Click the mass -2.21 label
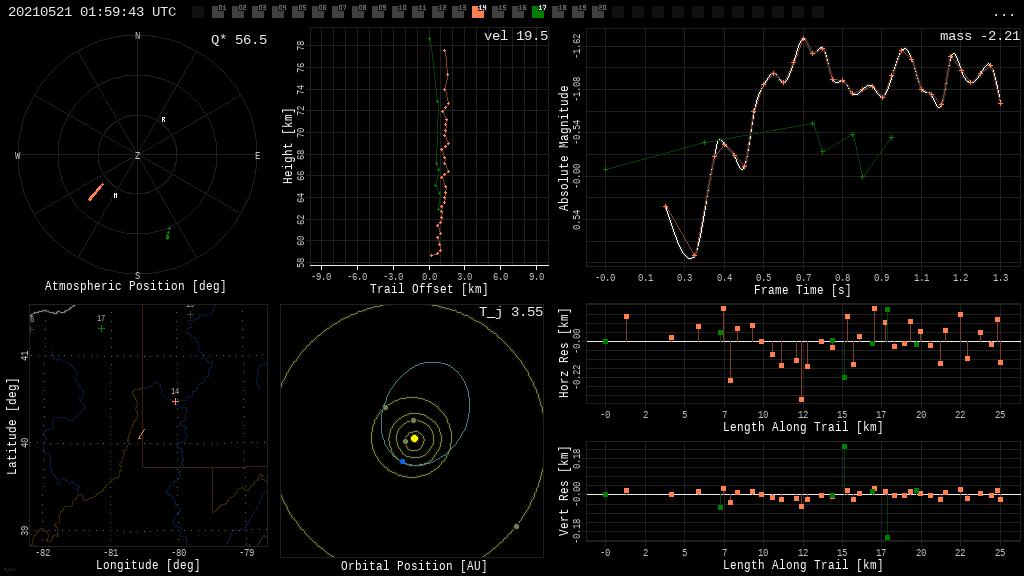 point(979,36)
